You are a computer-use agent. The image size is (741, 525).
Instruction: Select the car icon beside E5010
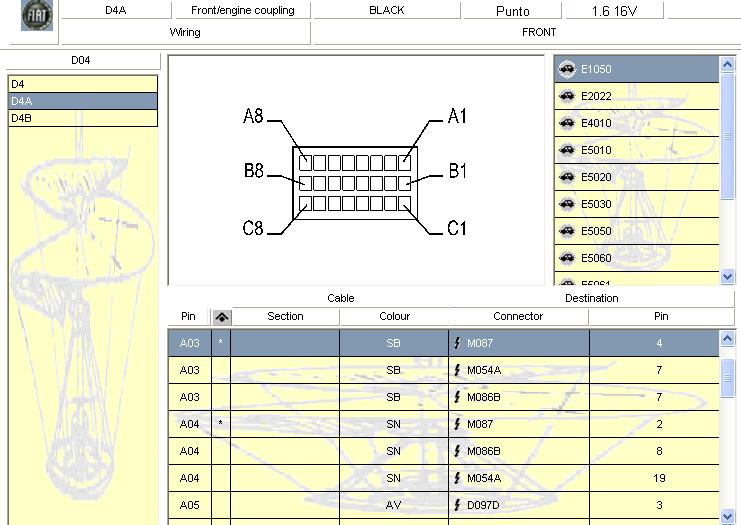(x=567, y=150)
